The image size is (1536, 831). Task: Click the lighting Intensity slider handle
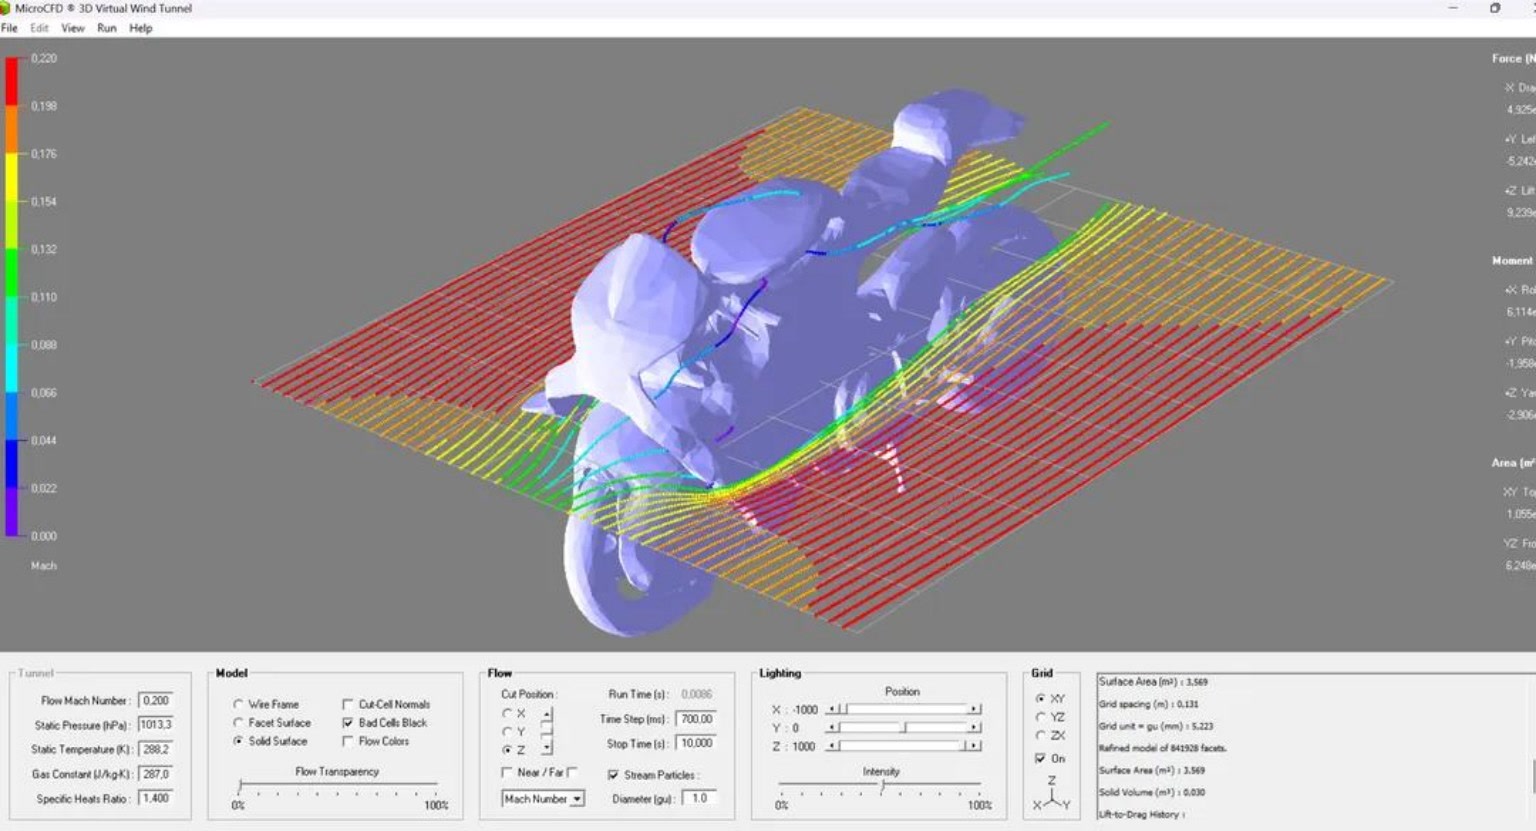[881, 786]
